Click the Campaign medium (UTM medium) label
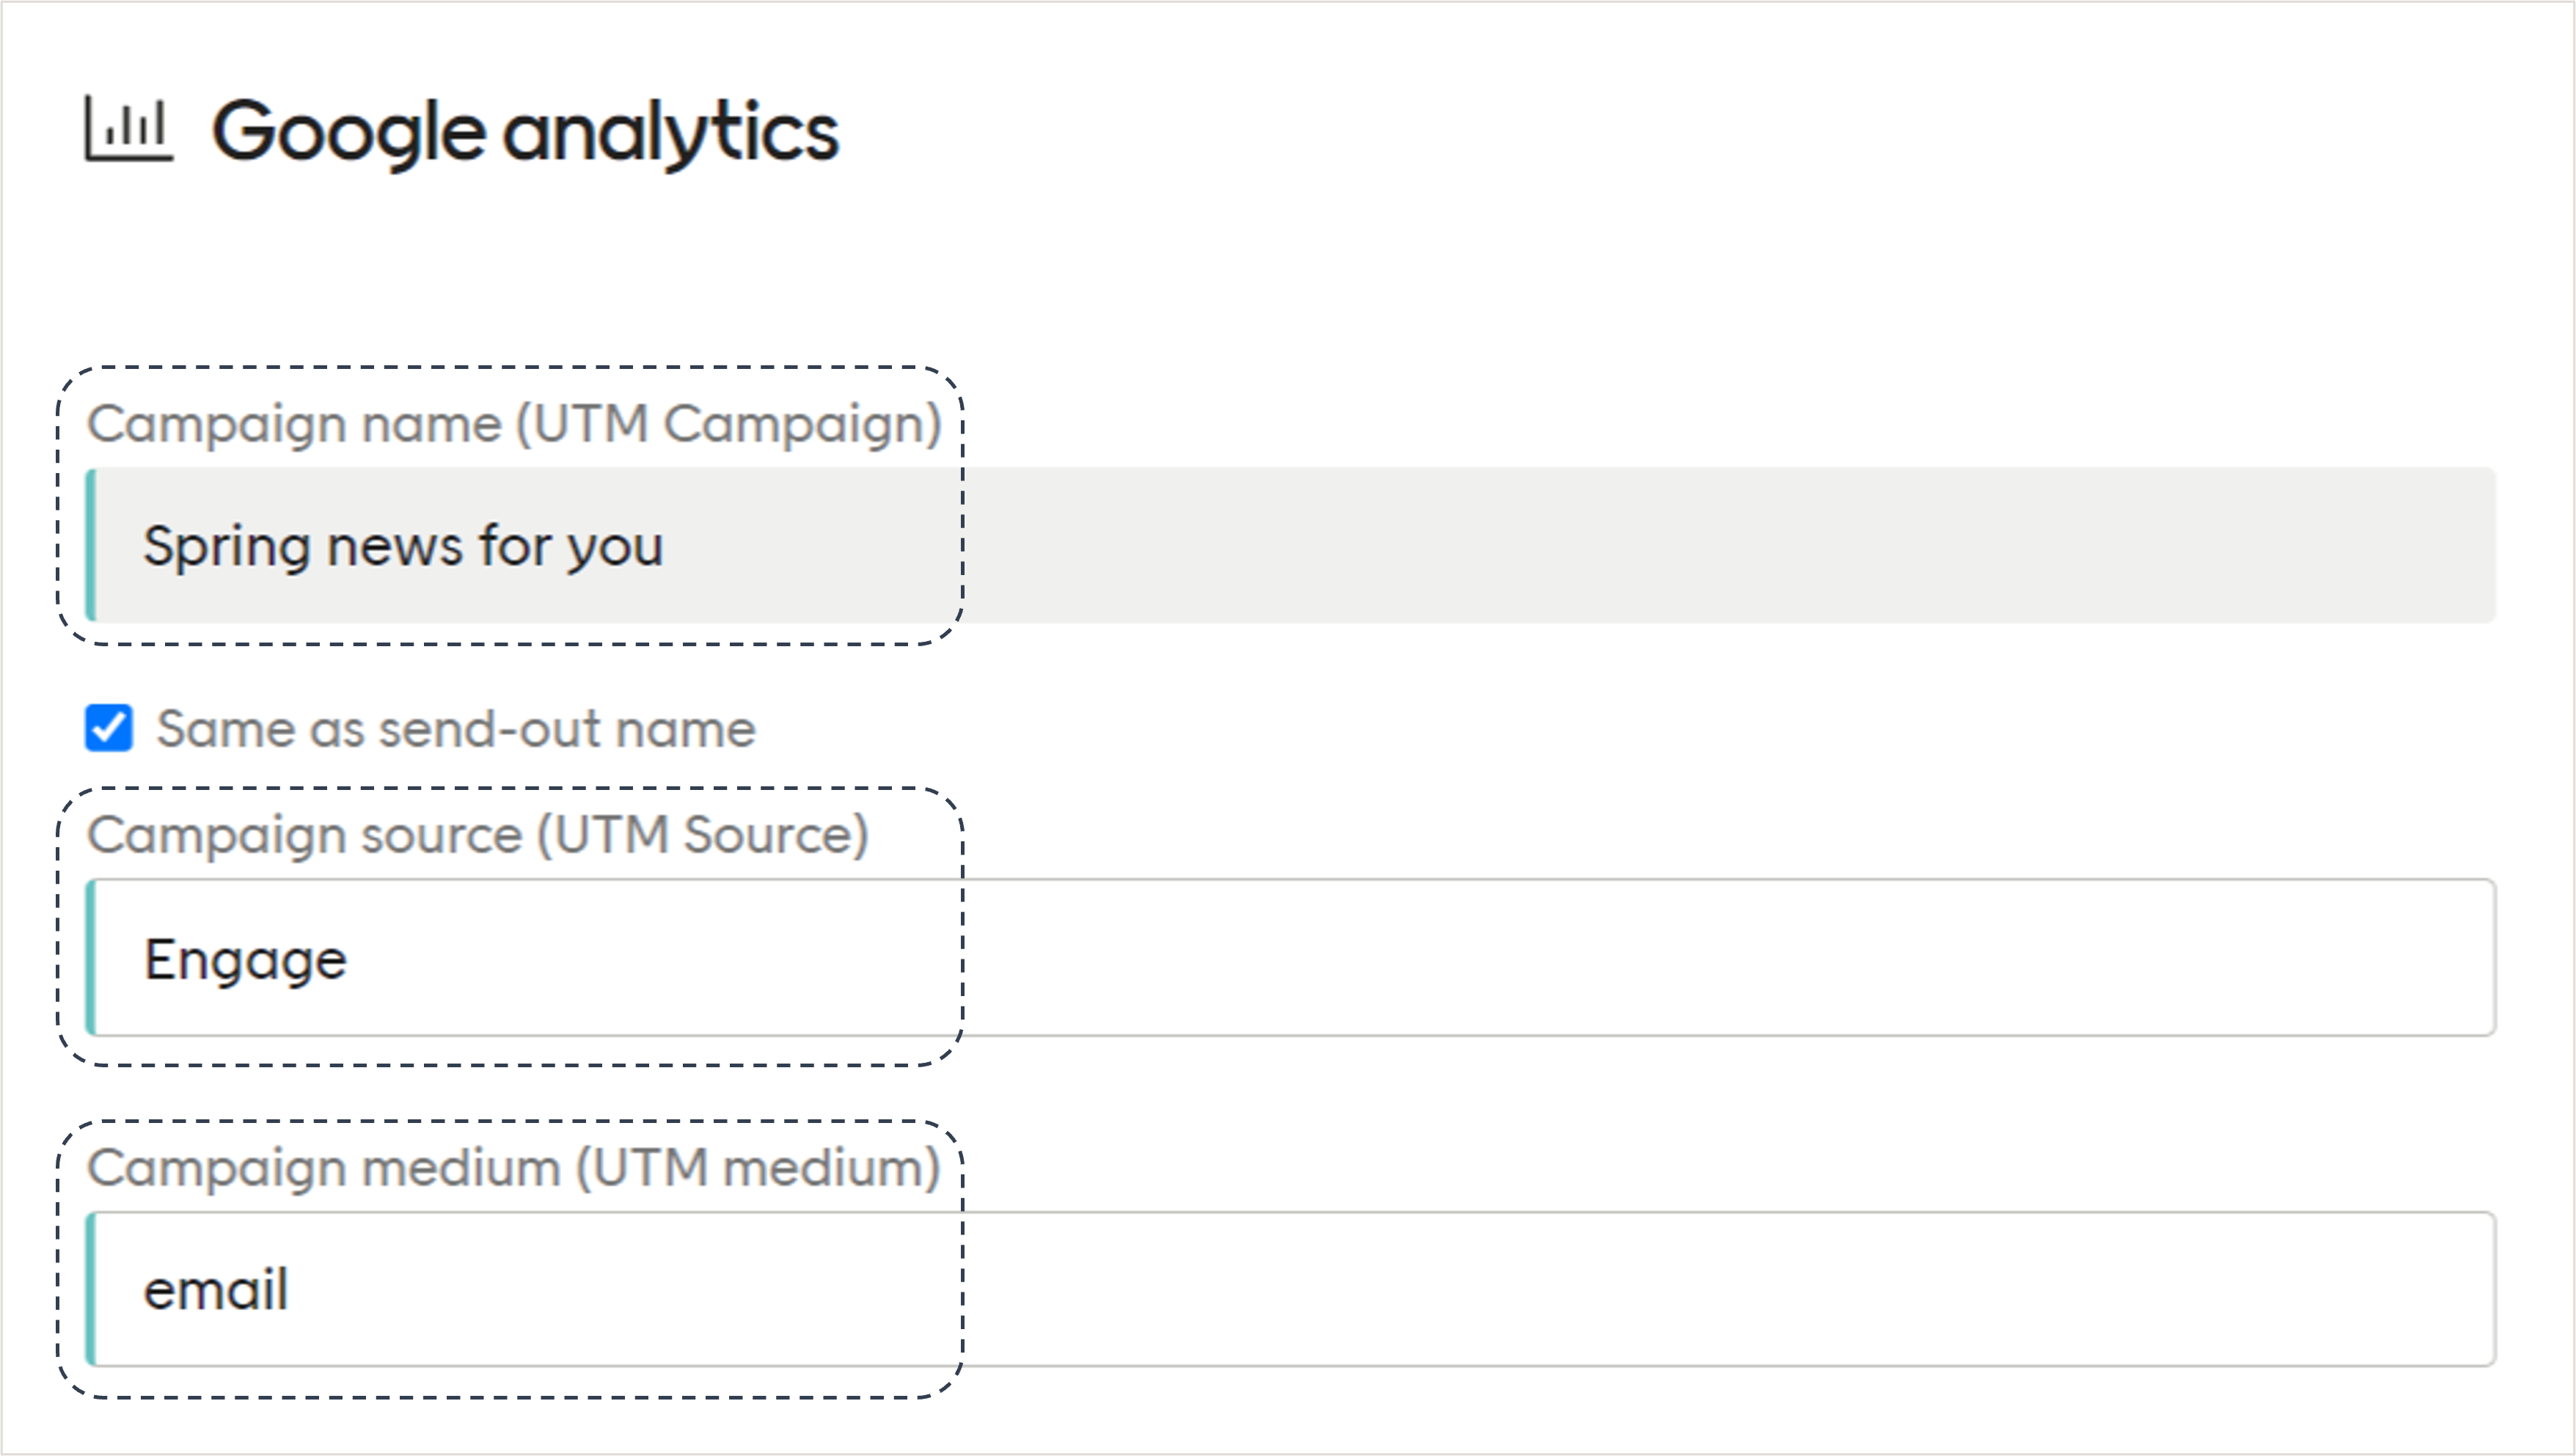Screen dimensions: 2576x1456 pos(516,1168)
